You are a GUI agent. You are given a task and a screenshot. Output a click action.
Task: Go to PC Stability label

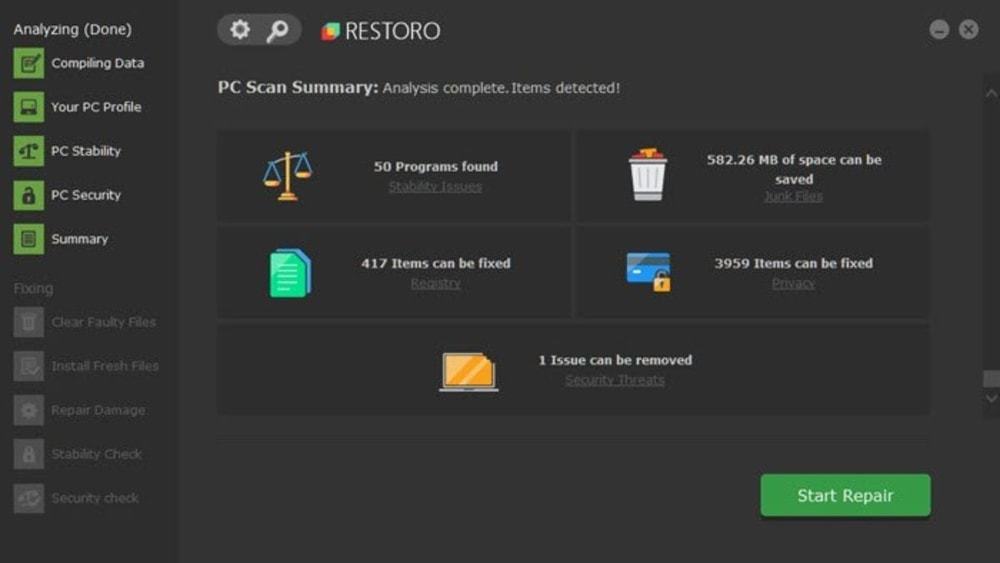(x=86, y=151)
